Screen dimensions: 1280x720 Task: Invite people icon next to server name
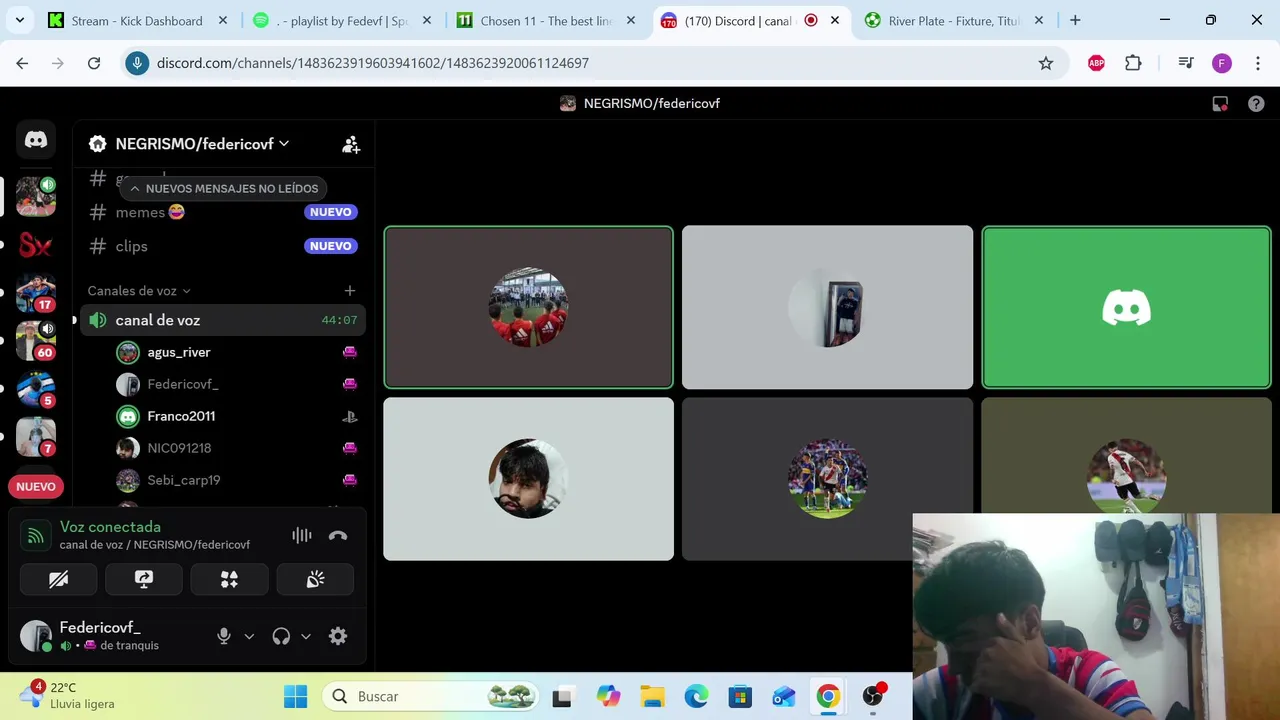point(351,144)
